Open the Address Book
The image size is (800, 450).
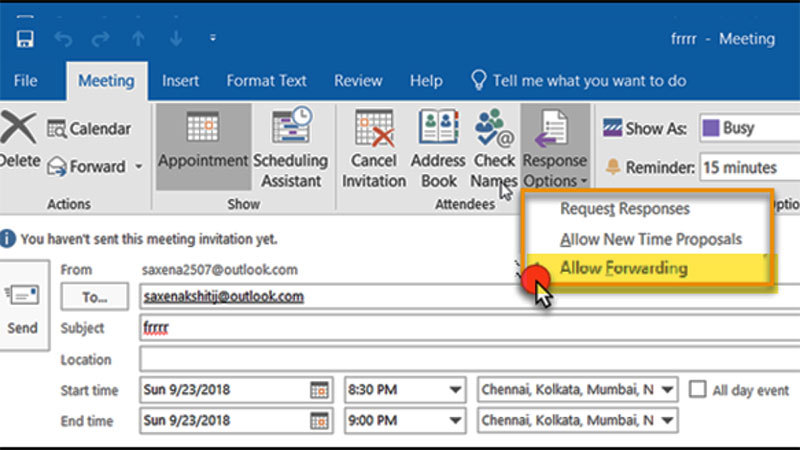(x=438, y=148)
